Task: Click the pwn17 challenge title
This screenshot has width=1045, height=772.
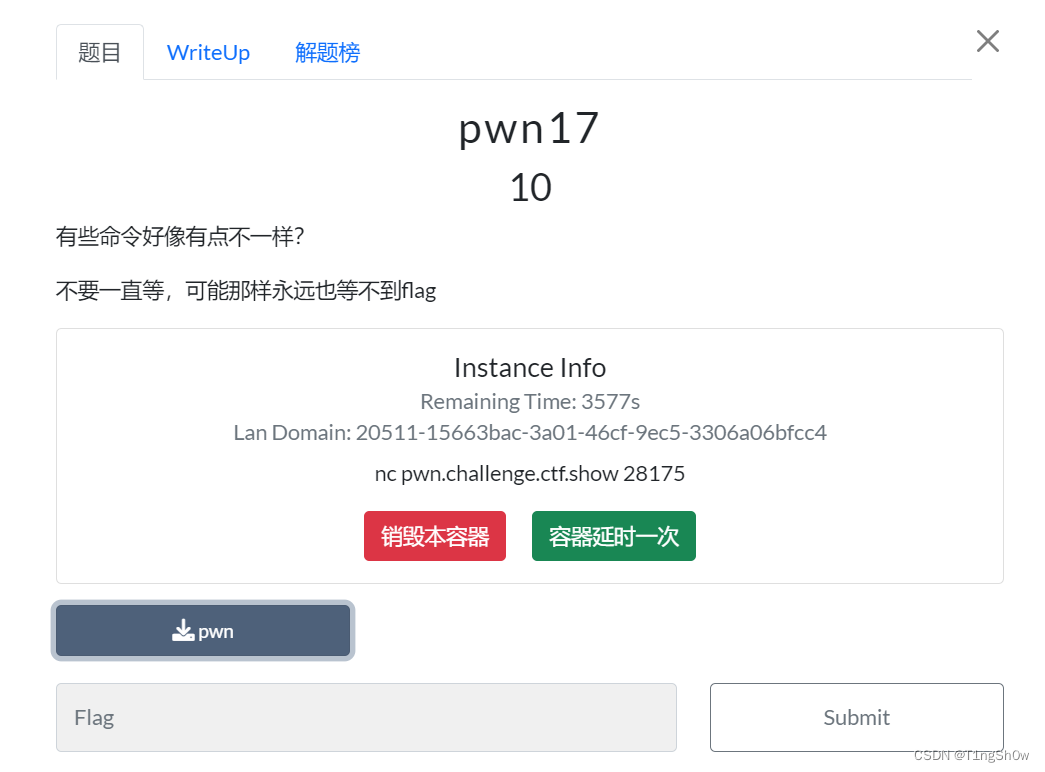Action: 529,128
